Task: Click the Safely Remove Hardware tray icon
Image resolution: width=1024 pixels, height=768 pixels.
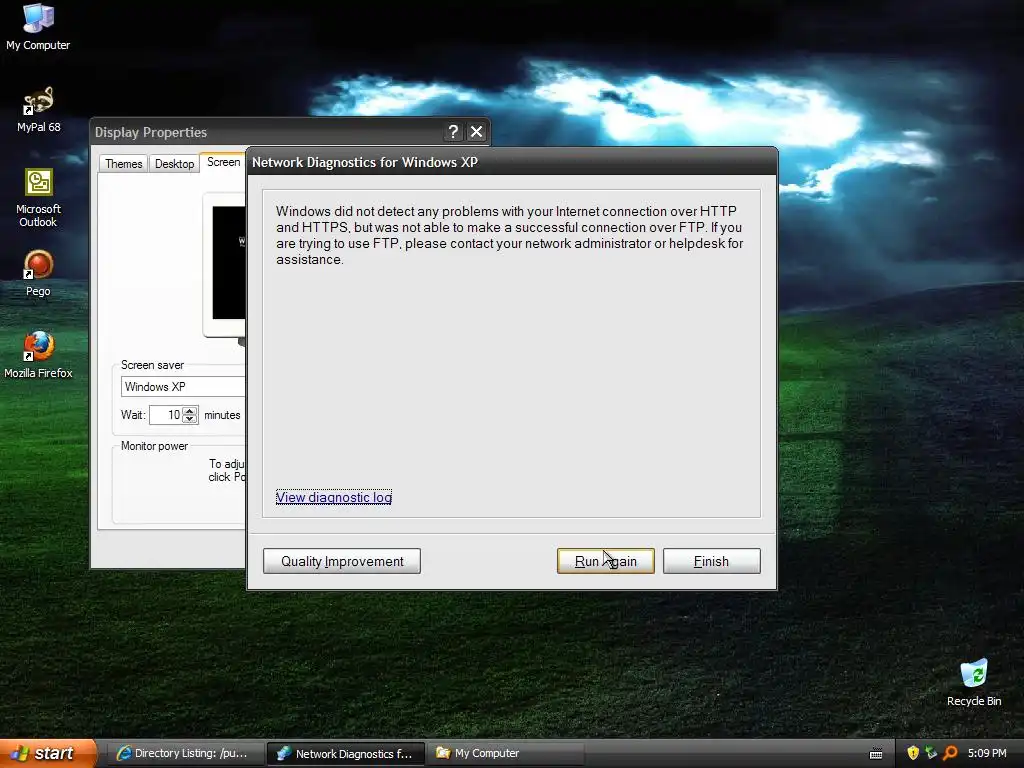Action: [x=931, y=753]
